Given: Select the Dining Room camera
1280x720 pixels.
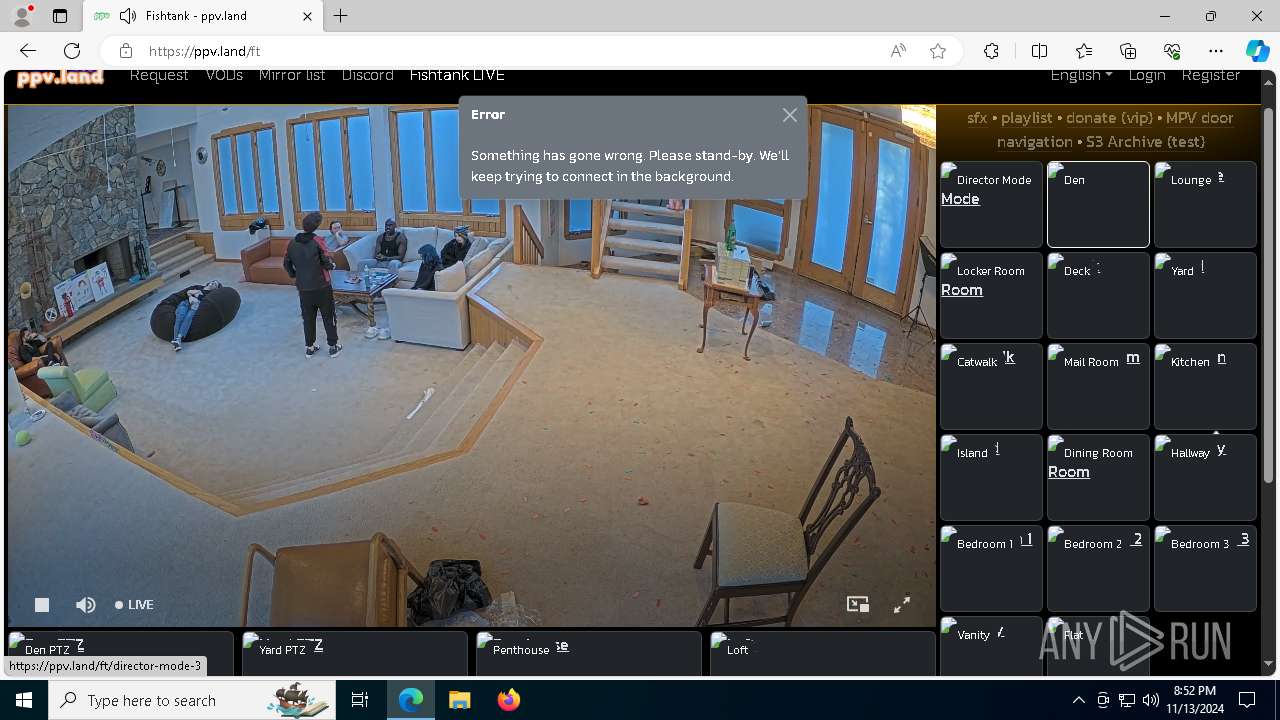Looking at the screenshot, I should tap(1098, 477).
